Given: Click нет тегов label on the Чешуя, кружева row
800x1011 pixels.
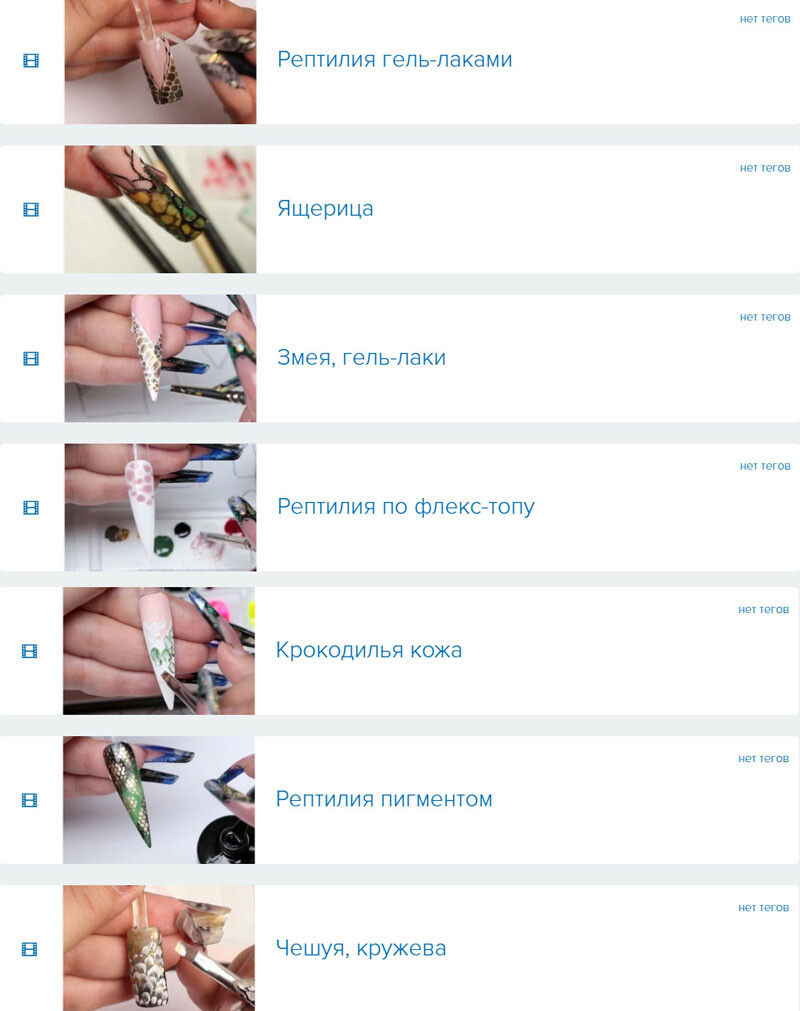Looking at the screenshot, I should 763,907.
